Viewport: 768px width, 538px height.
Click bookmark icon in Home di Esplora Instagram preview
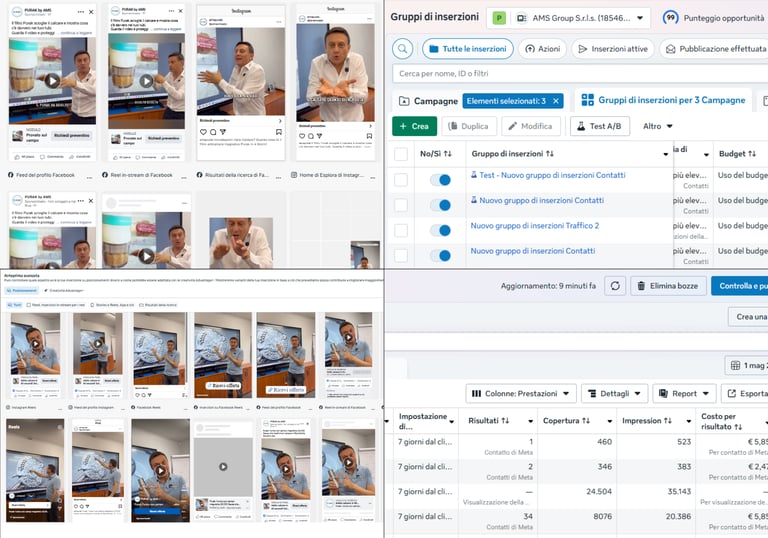(x=369, y=136)
